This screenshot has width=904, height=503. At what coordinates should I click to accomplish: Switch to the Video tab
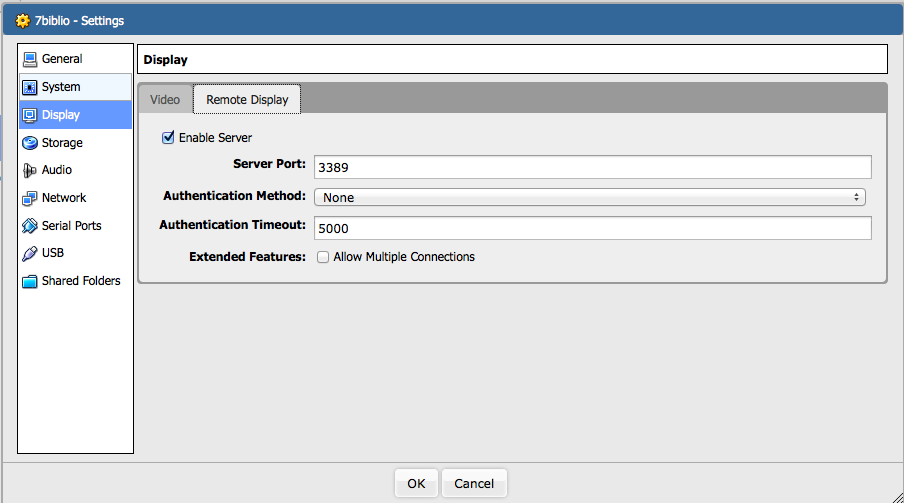(165, 100)
